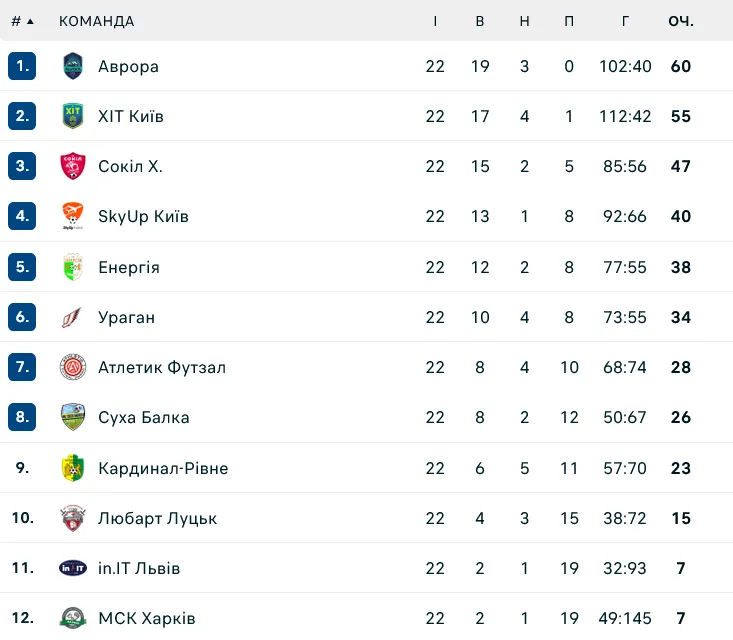Screen dimensions: 733x640
Task: Select the Суха Балка crest
Action: [x=73, y=417]
